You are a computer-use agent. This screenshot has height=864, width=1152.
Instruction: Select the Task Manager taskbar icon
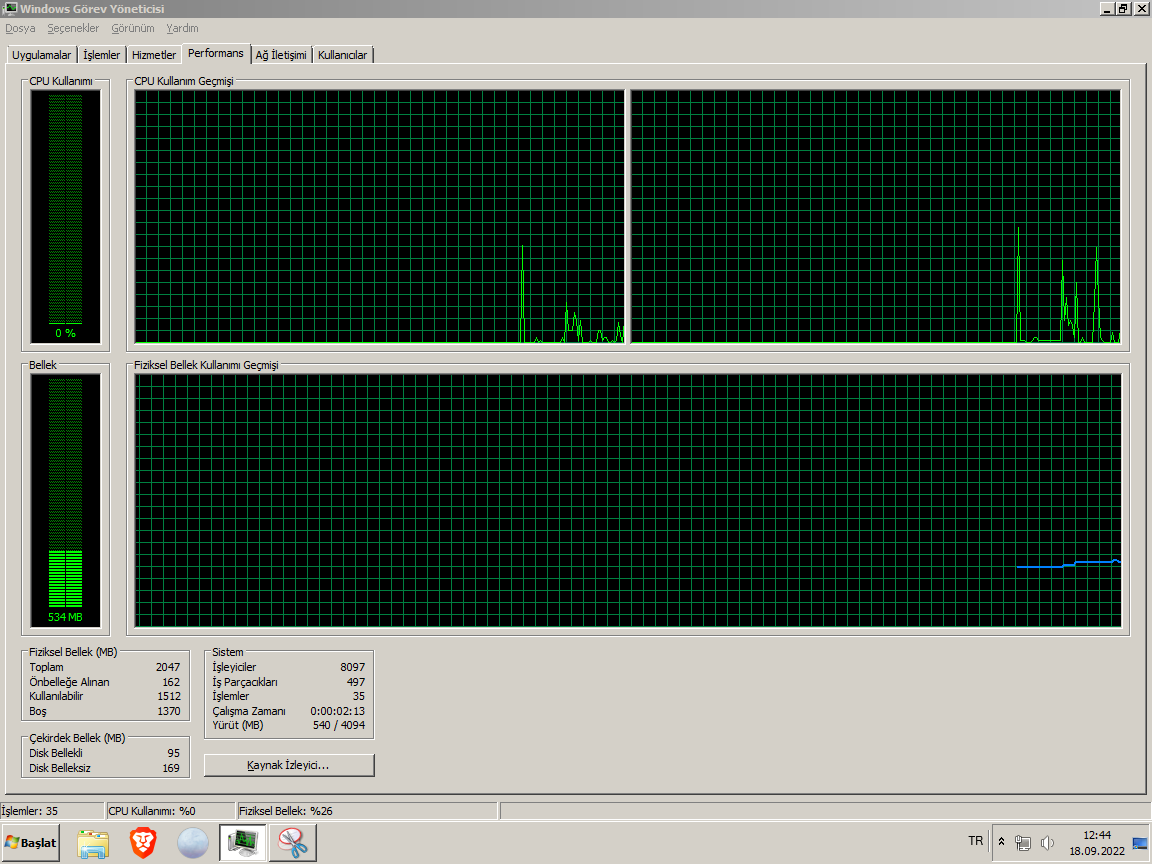[242, 843]
